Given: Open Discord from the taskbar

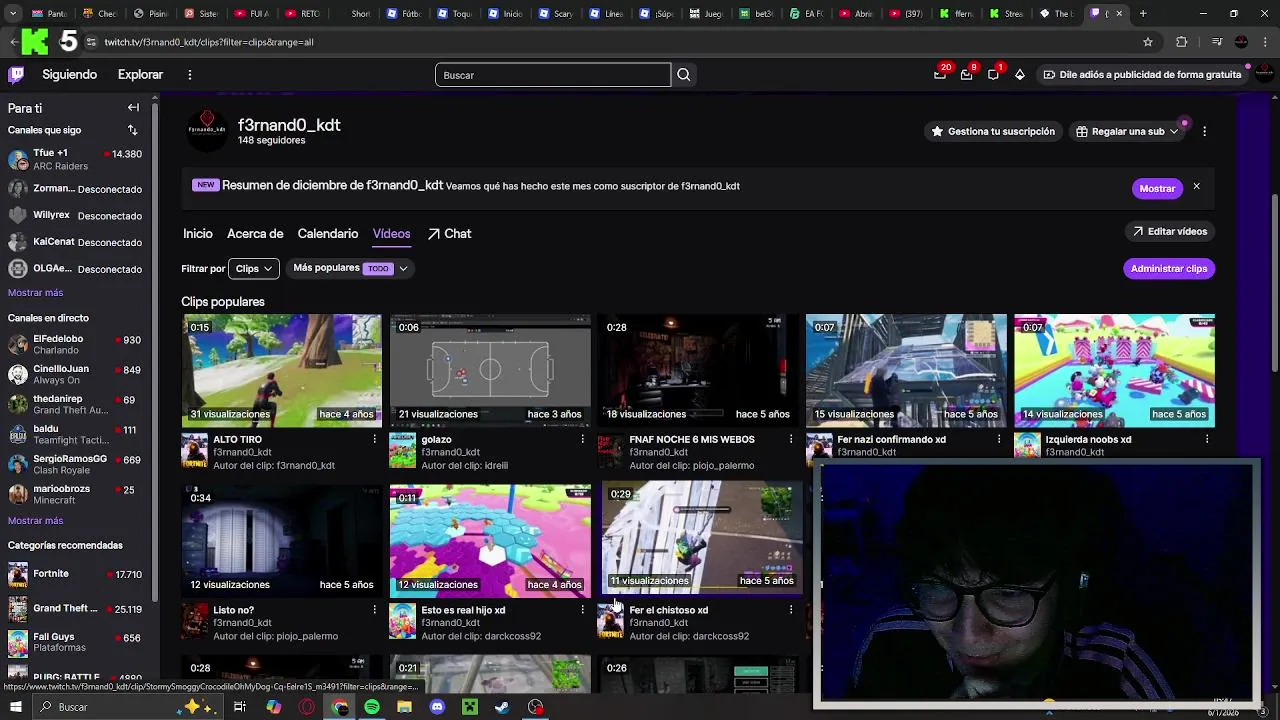Looking at the screenshot, I should click(x=437, y=707).
